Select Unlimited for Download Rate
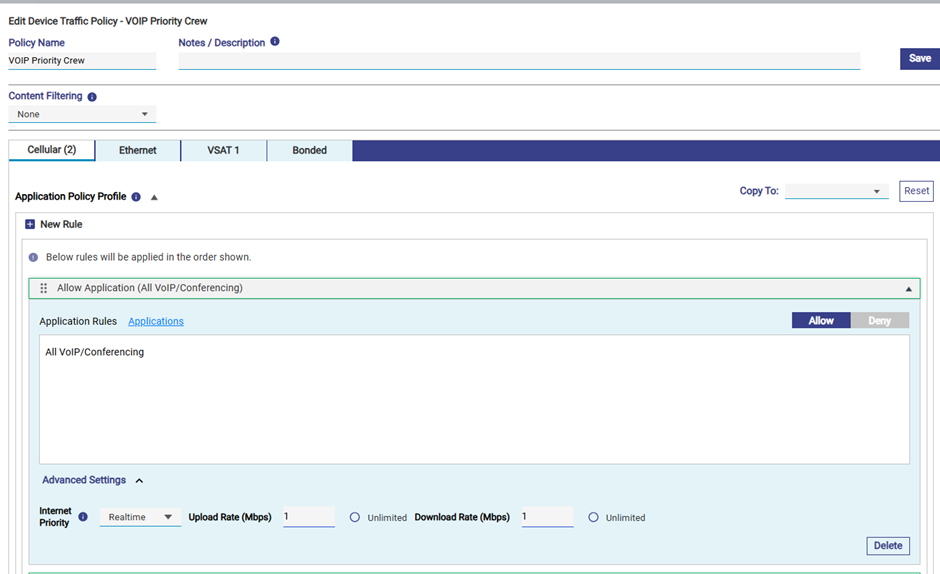 (593, 517)
